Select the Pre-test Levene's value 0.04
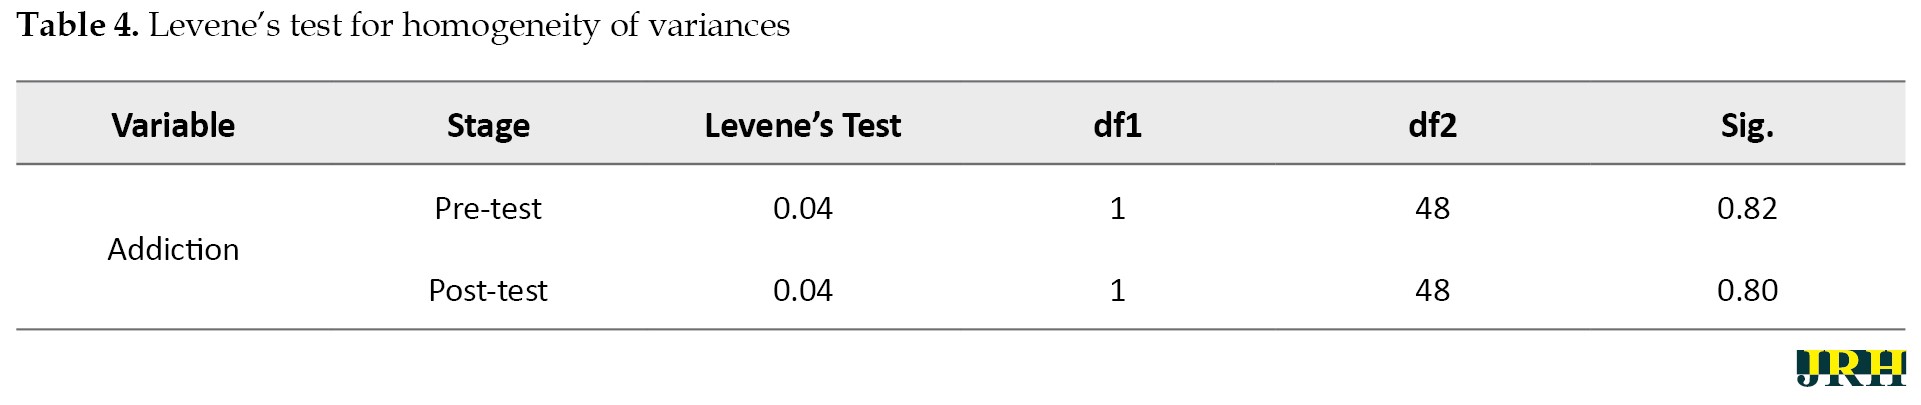 (803, 208)
